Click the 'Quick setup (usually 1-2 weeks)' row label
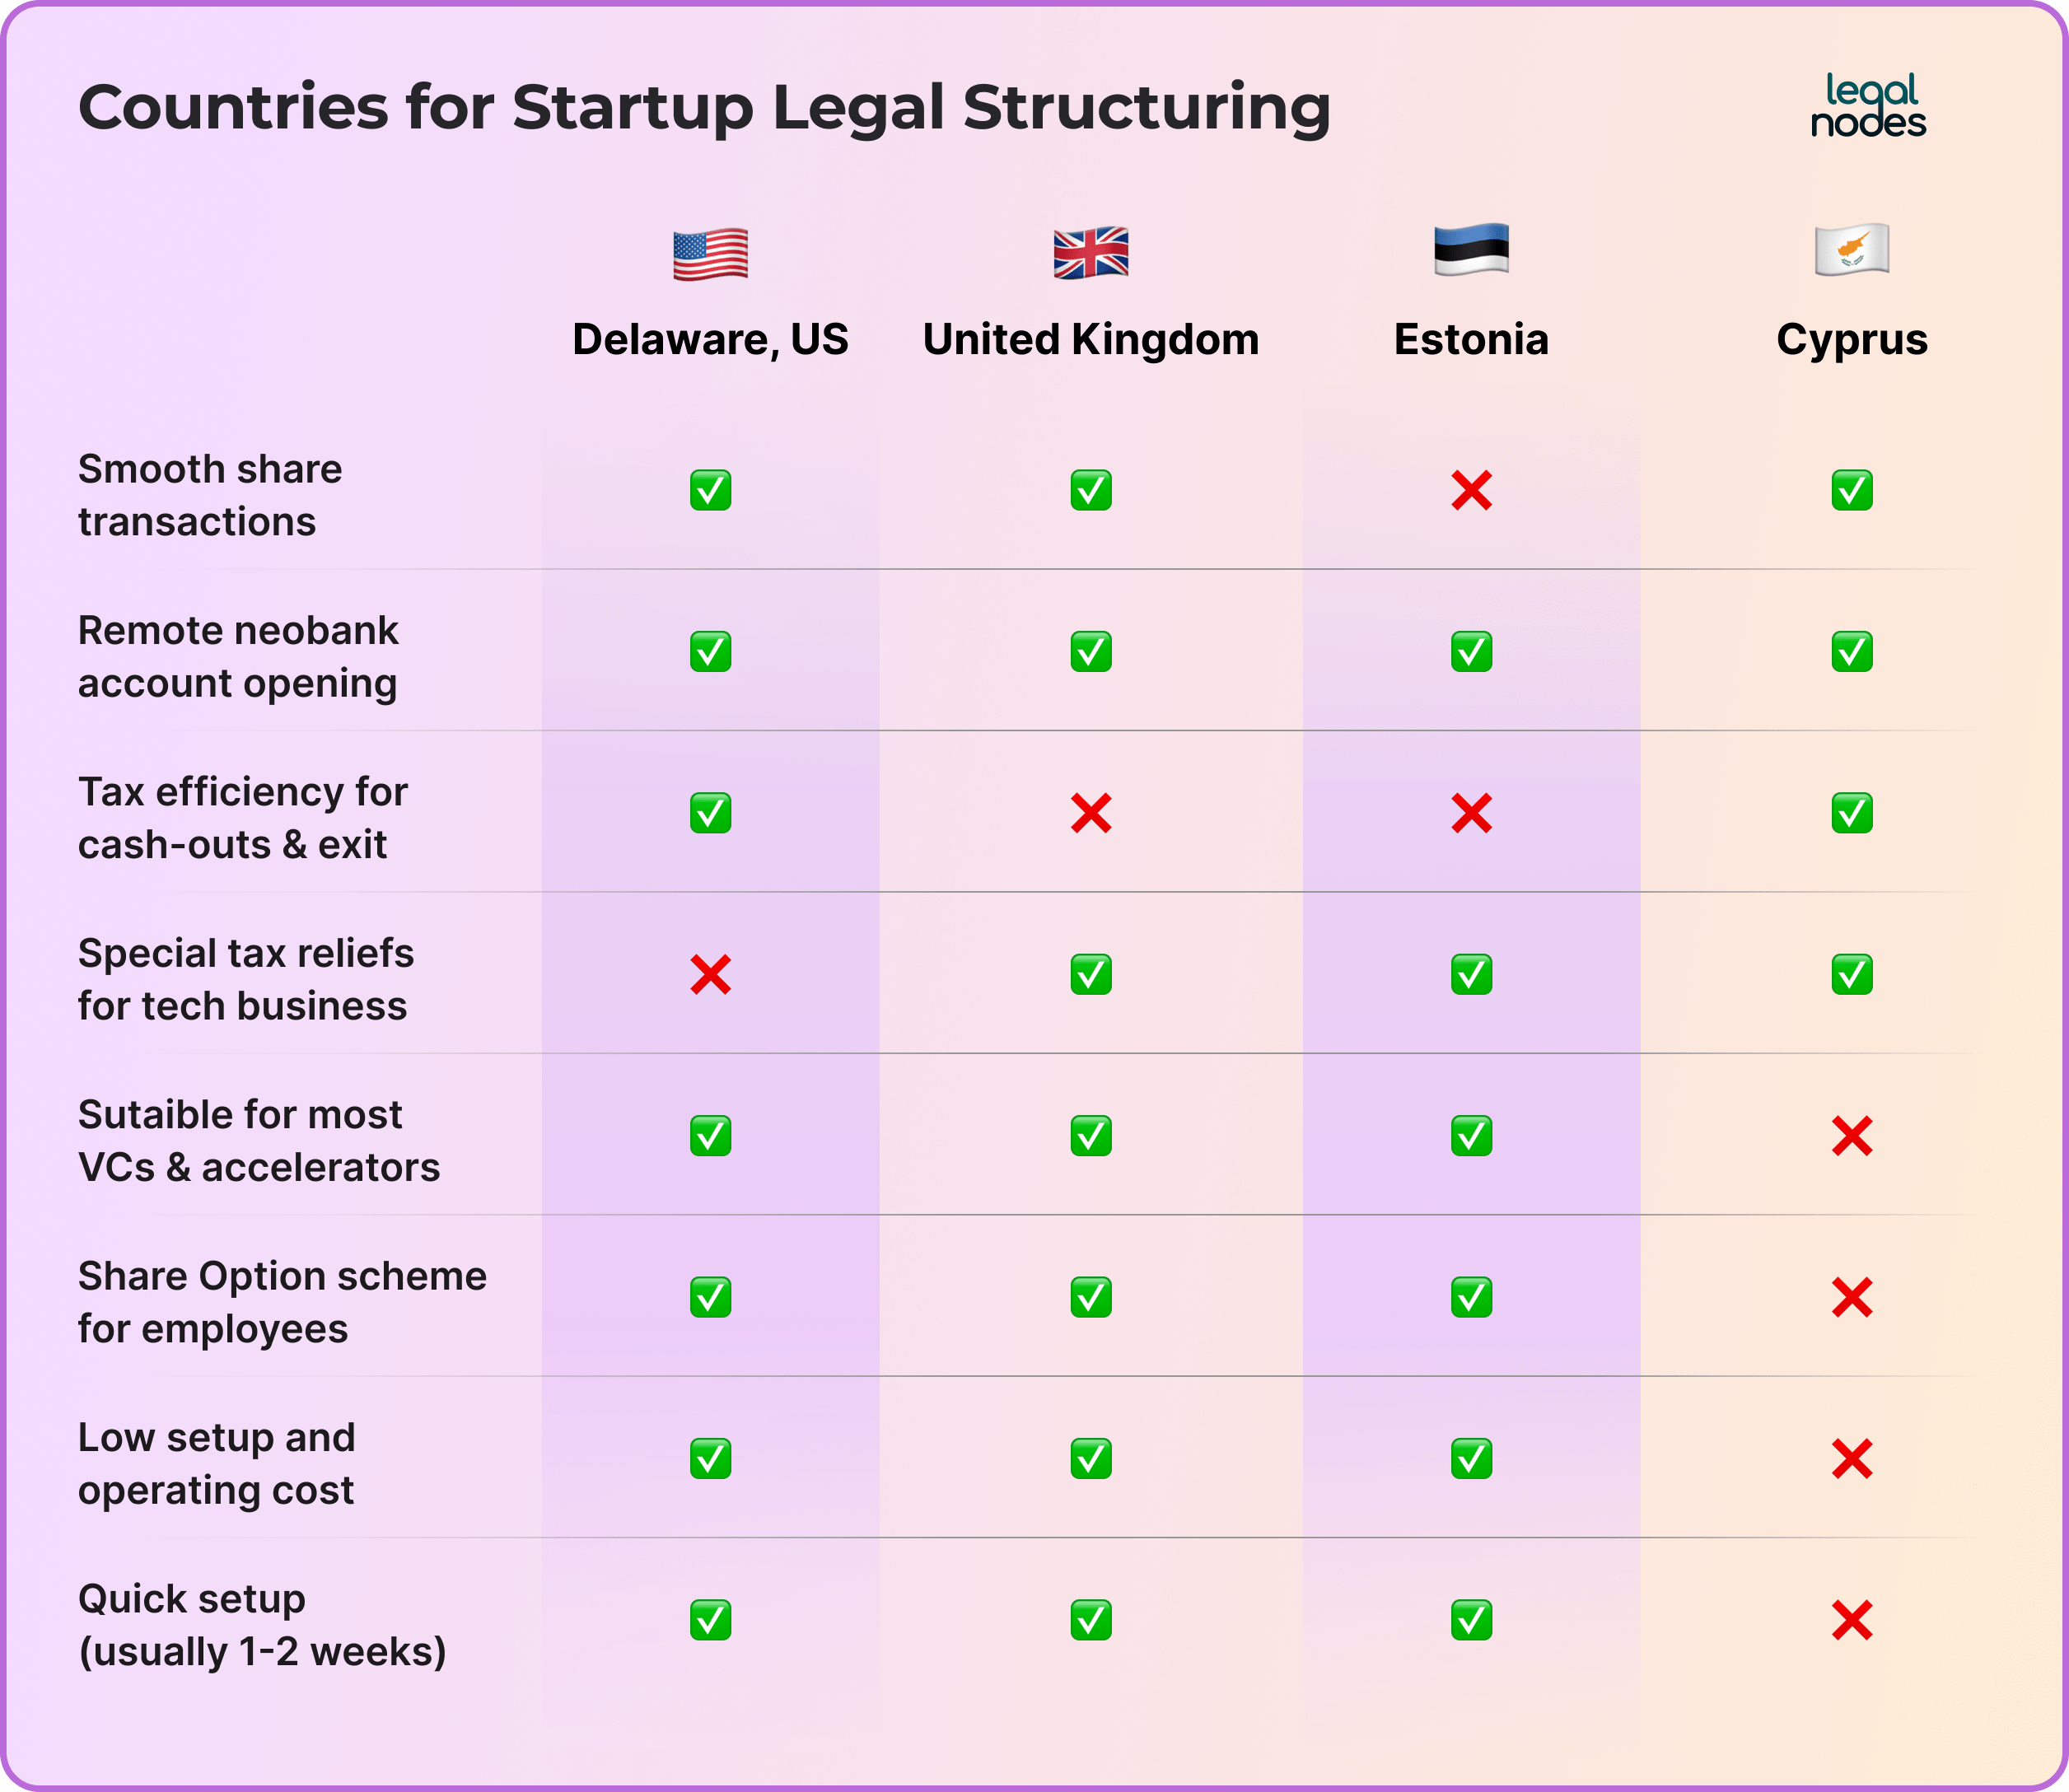This screenshot has height=1792, width=2069. [262, 1625]
